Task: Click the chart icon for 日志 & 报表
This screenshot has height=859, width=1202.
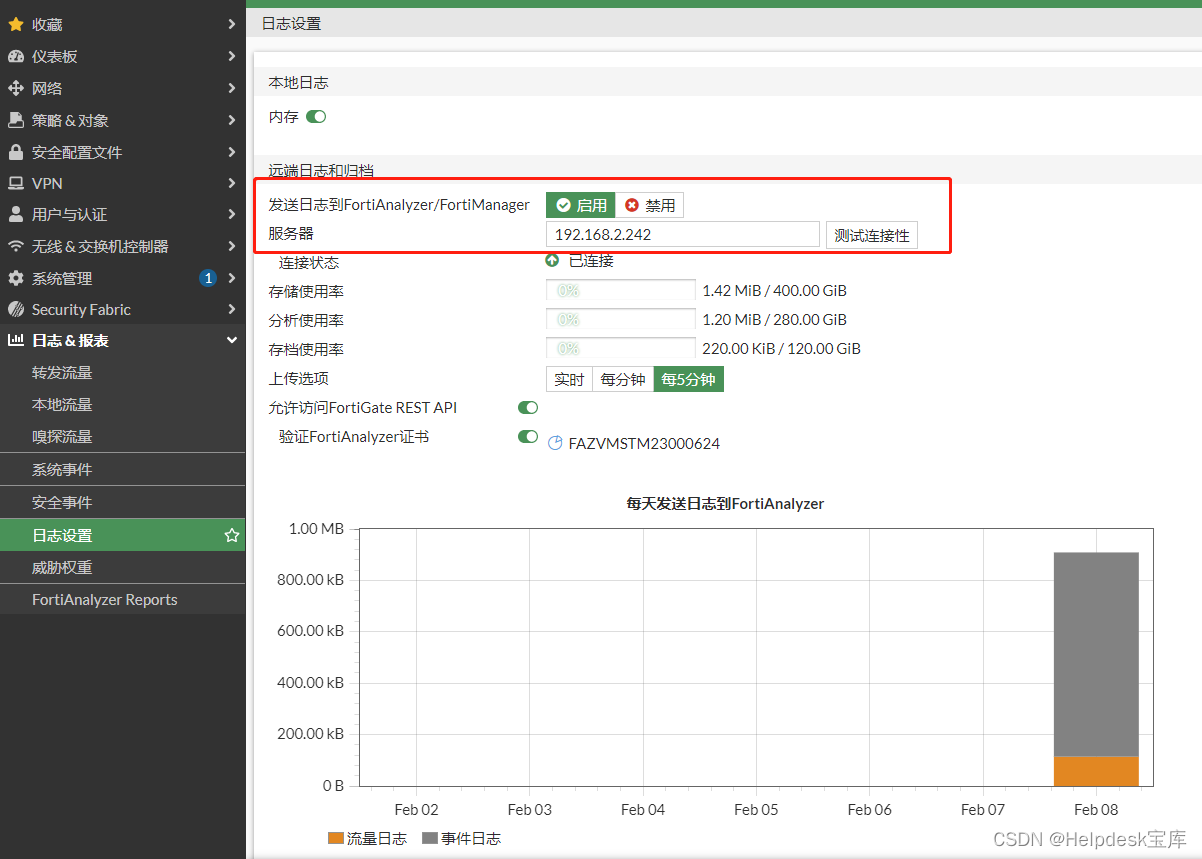Action: coord(15,340)
